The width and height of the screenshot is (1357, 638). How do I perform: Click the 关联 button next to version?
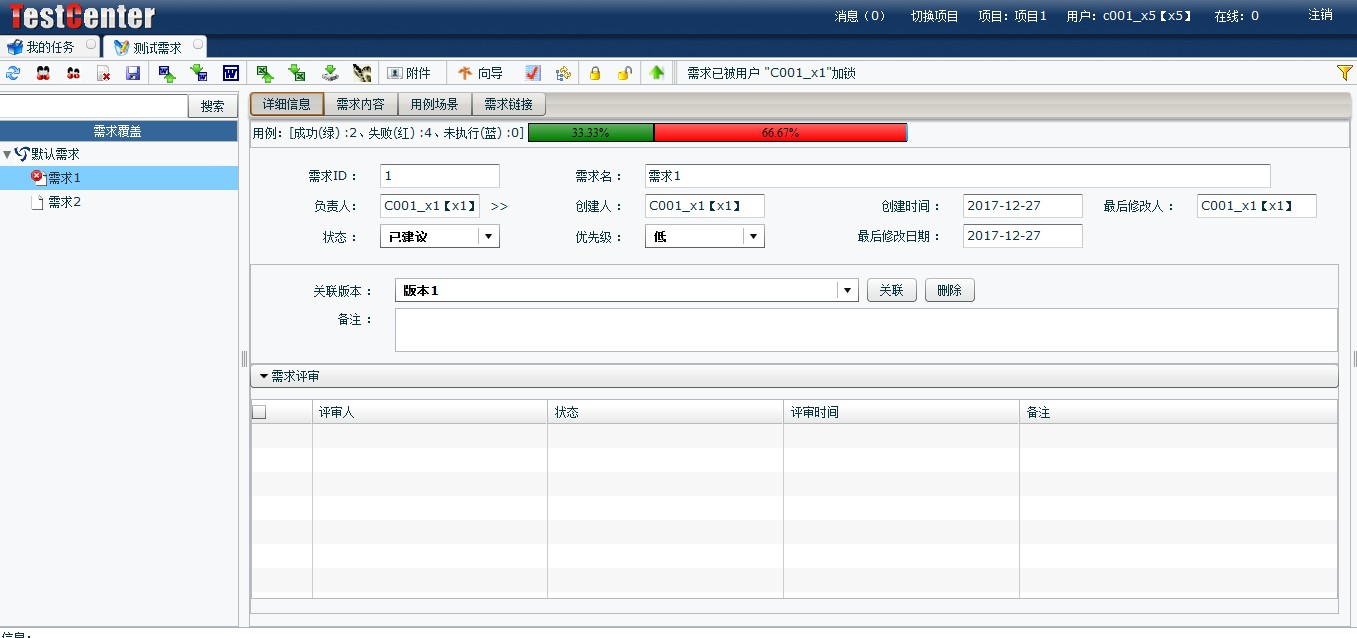pos(891,291)
